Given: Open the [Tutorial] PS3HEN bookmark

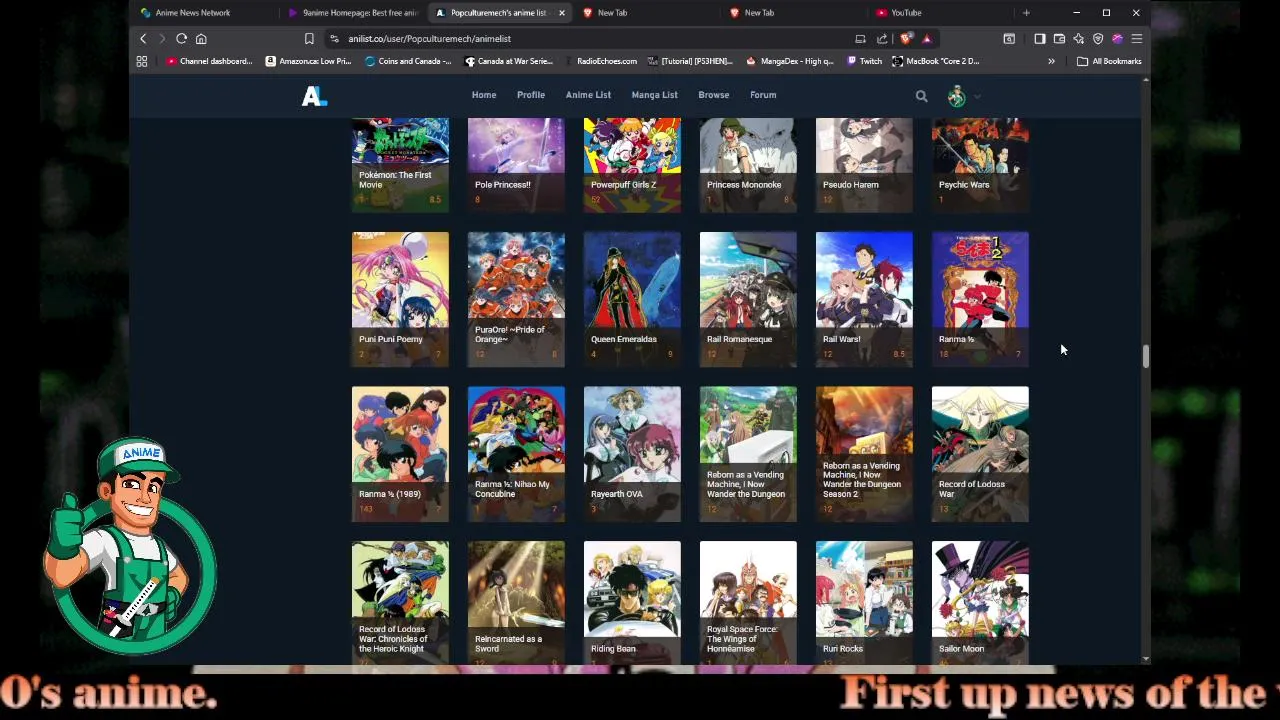Looking at the screenshot, I should pyautogui.click(x=690, y=61).
